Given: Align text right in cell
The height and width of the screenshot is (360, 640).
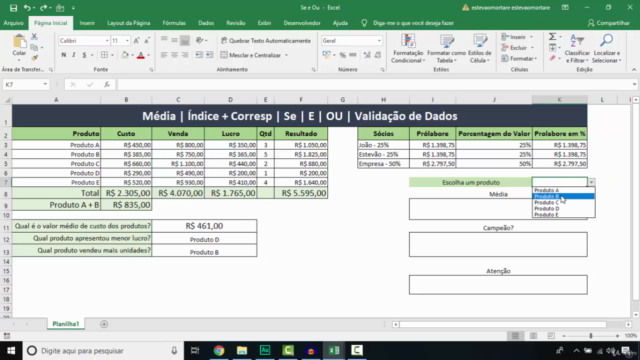Looking at the screenshot, I should 185,55.
